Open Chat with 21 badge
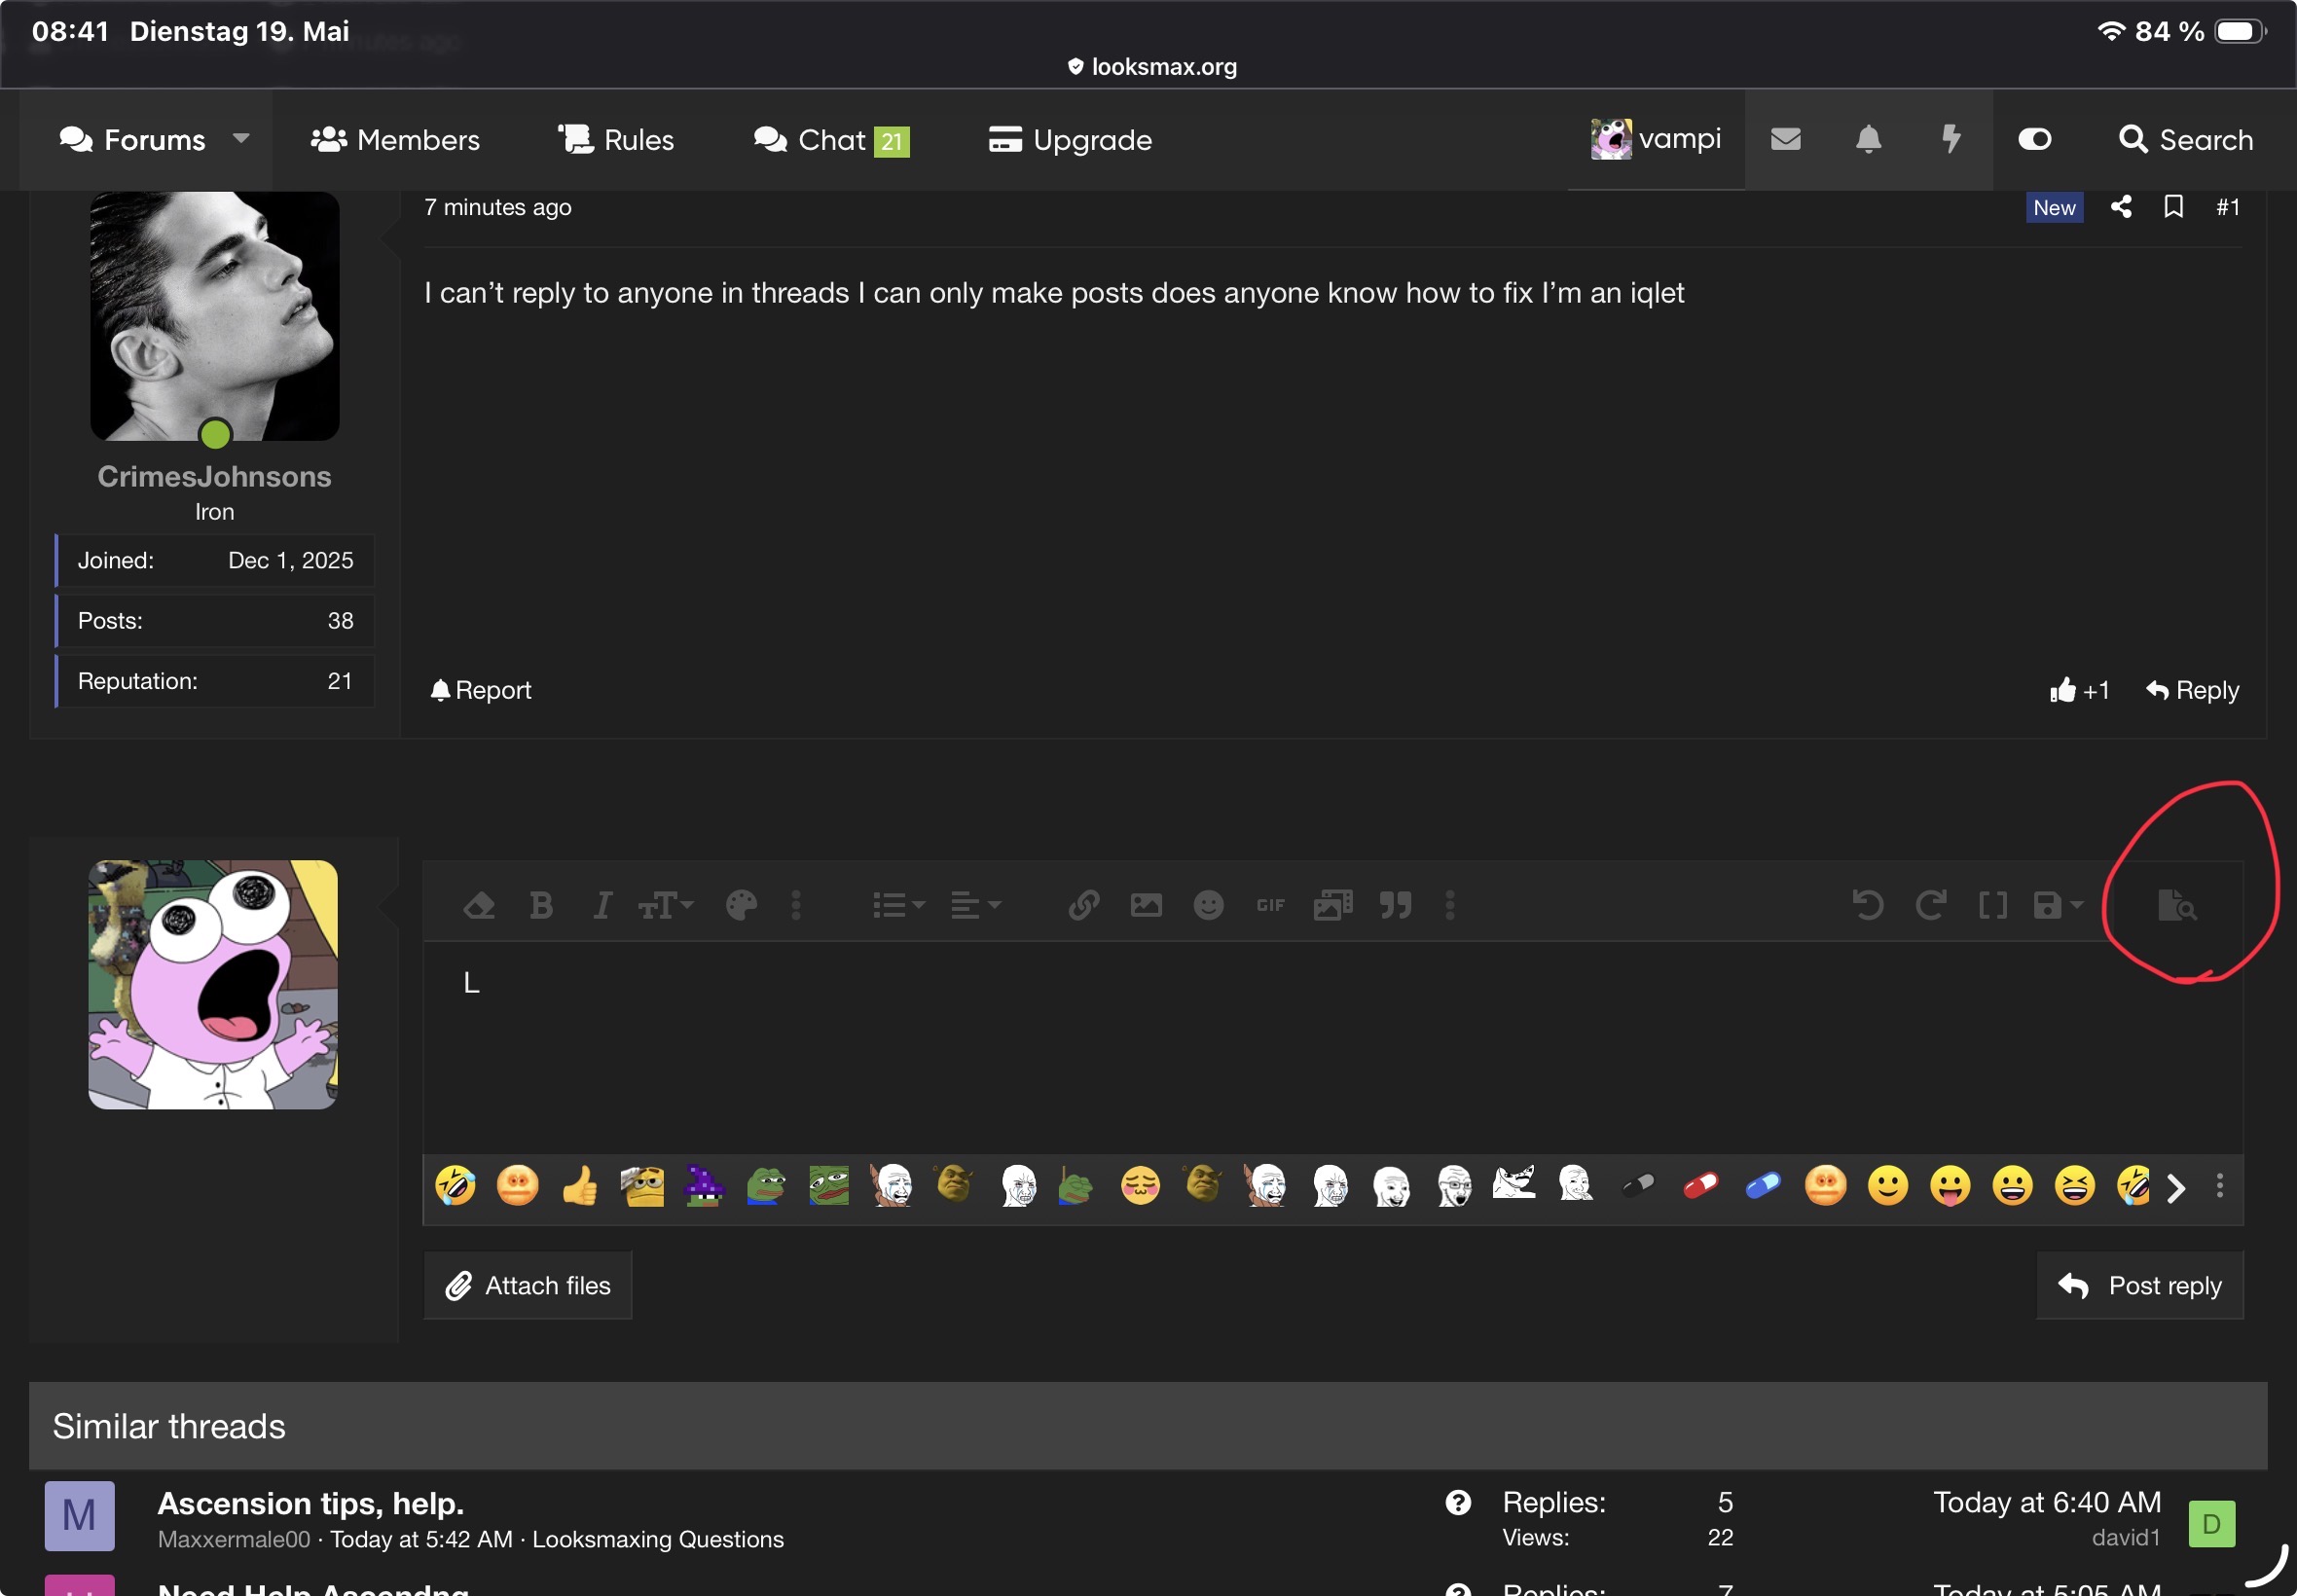Viewport: 2297px width, 1596px height. pos(831,140)
